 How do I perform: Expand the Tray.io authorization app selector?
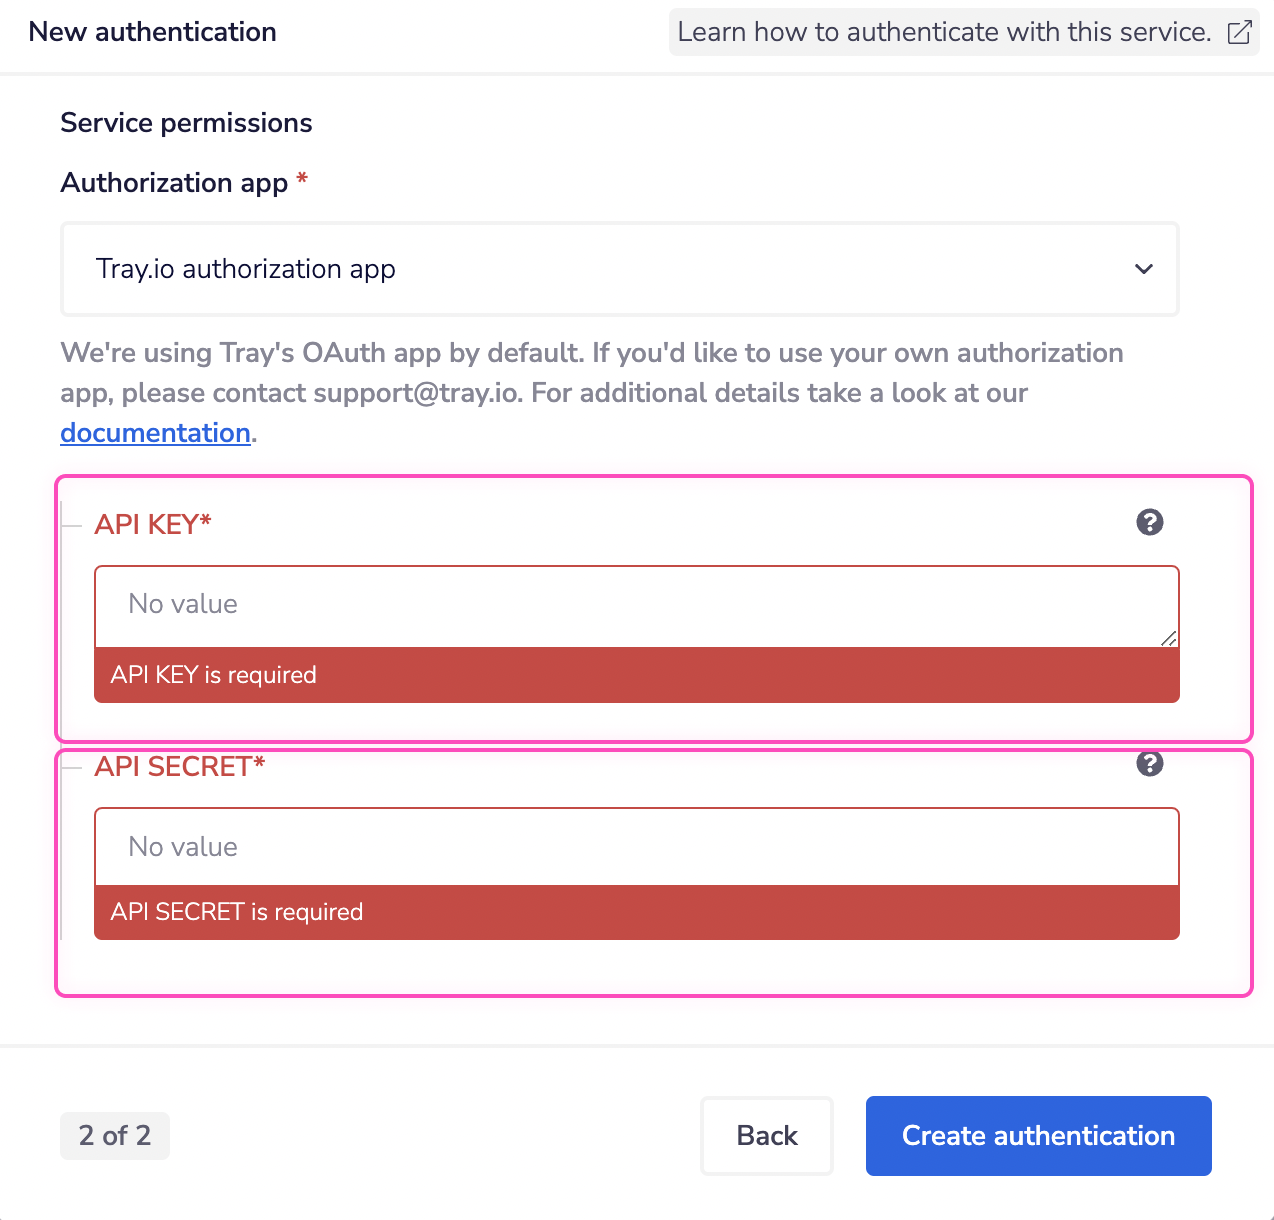point(620,269)
